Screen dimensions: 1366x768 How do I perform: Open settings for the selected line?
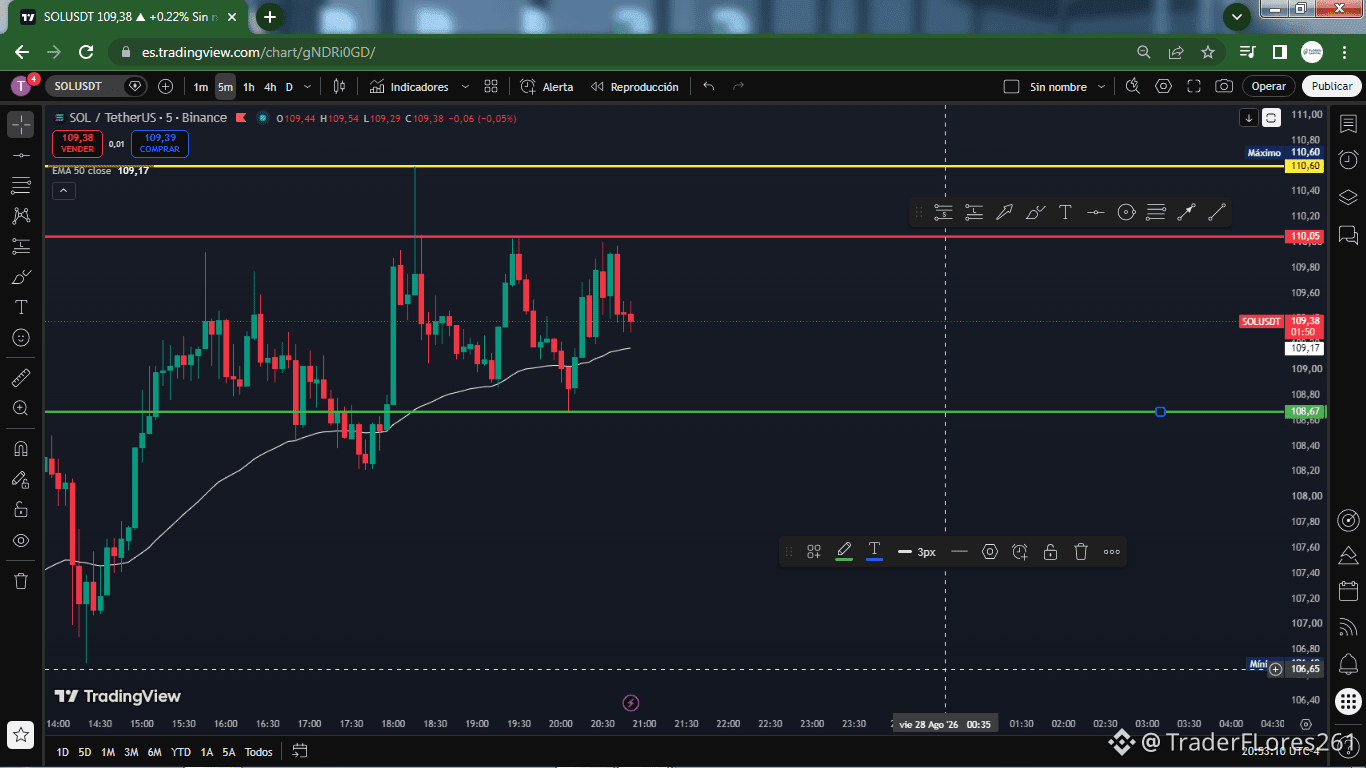tap(990, 551)
